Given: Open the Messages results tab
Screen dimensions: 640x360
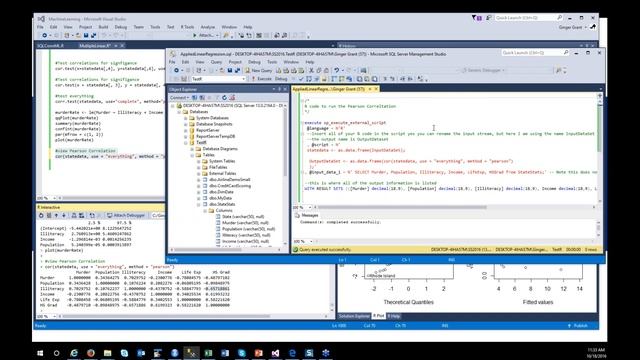Looking at the screenshot, I should 306,215.
